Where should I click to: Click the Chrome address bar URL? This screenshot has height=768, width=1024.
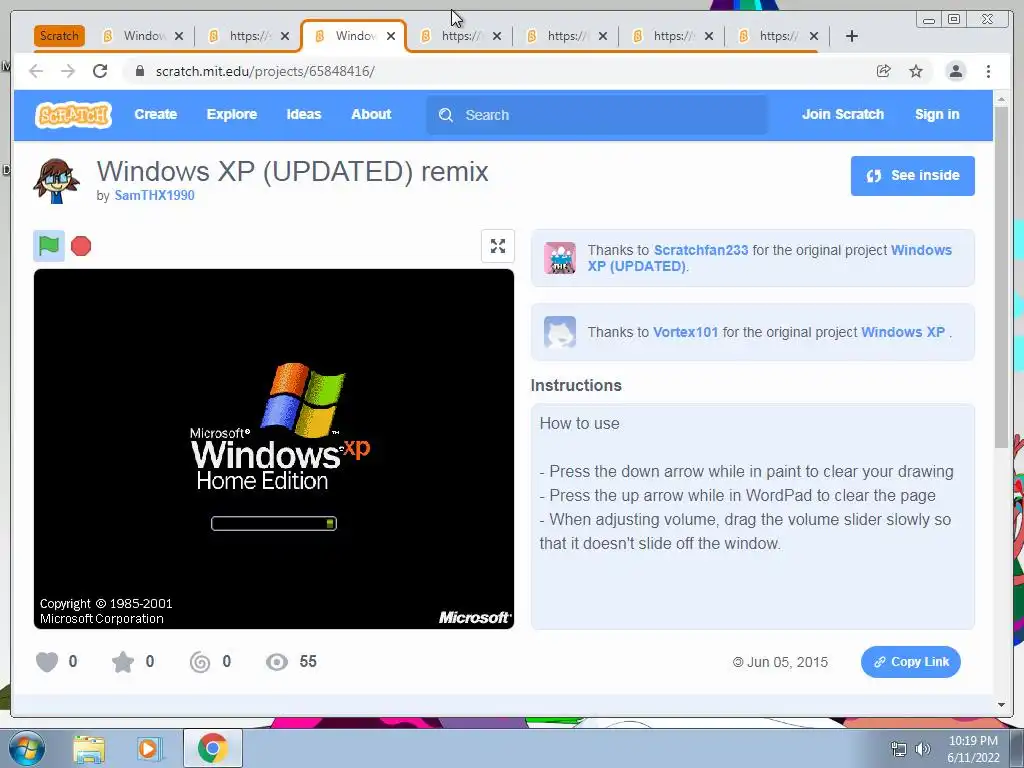[x=265, y=71]
